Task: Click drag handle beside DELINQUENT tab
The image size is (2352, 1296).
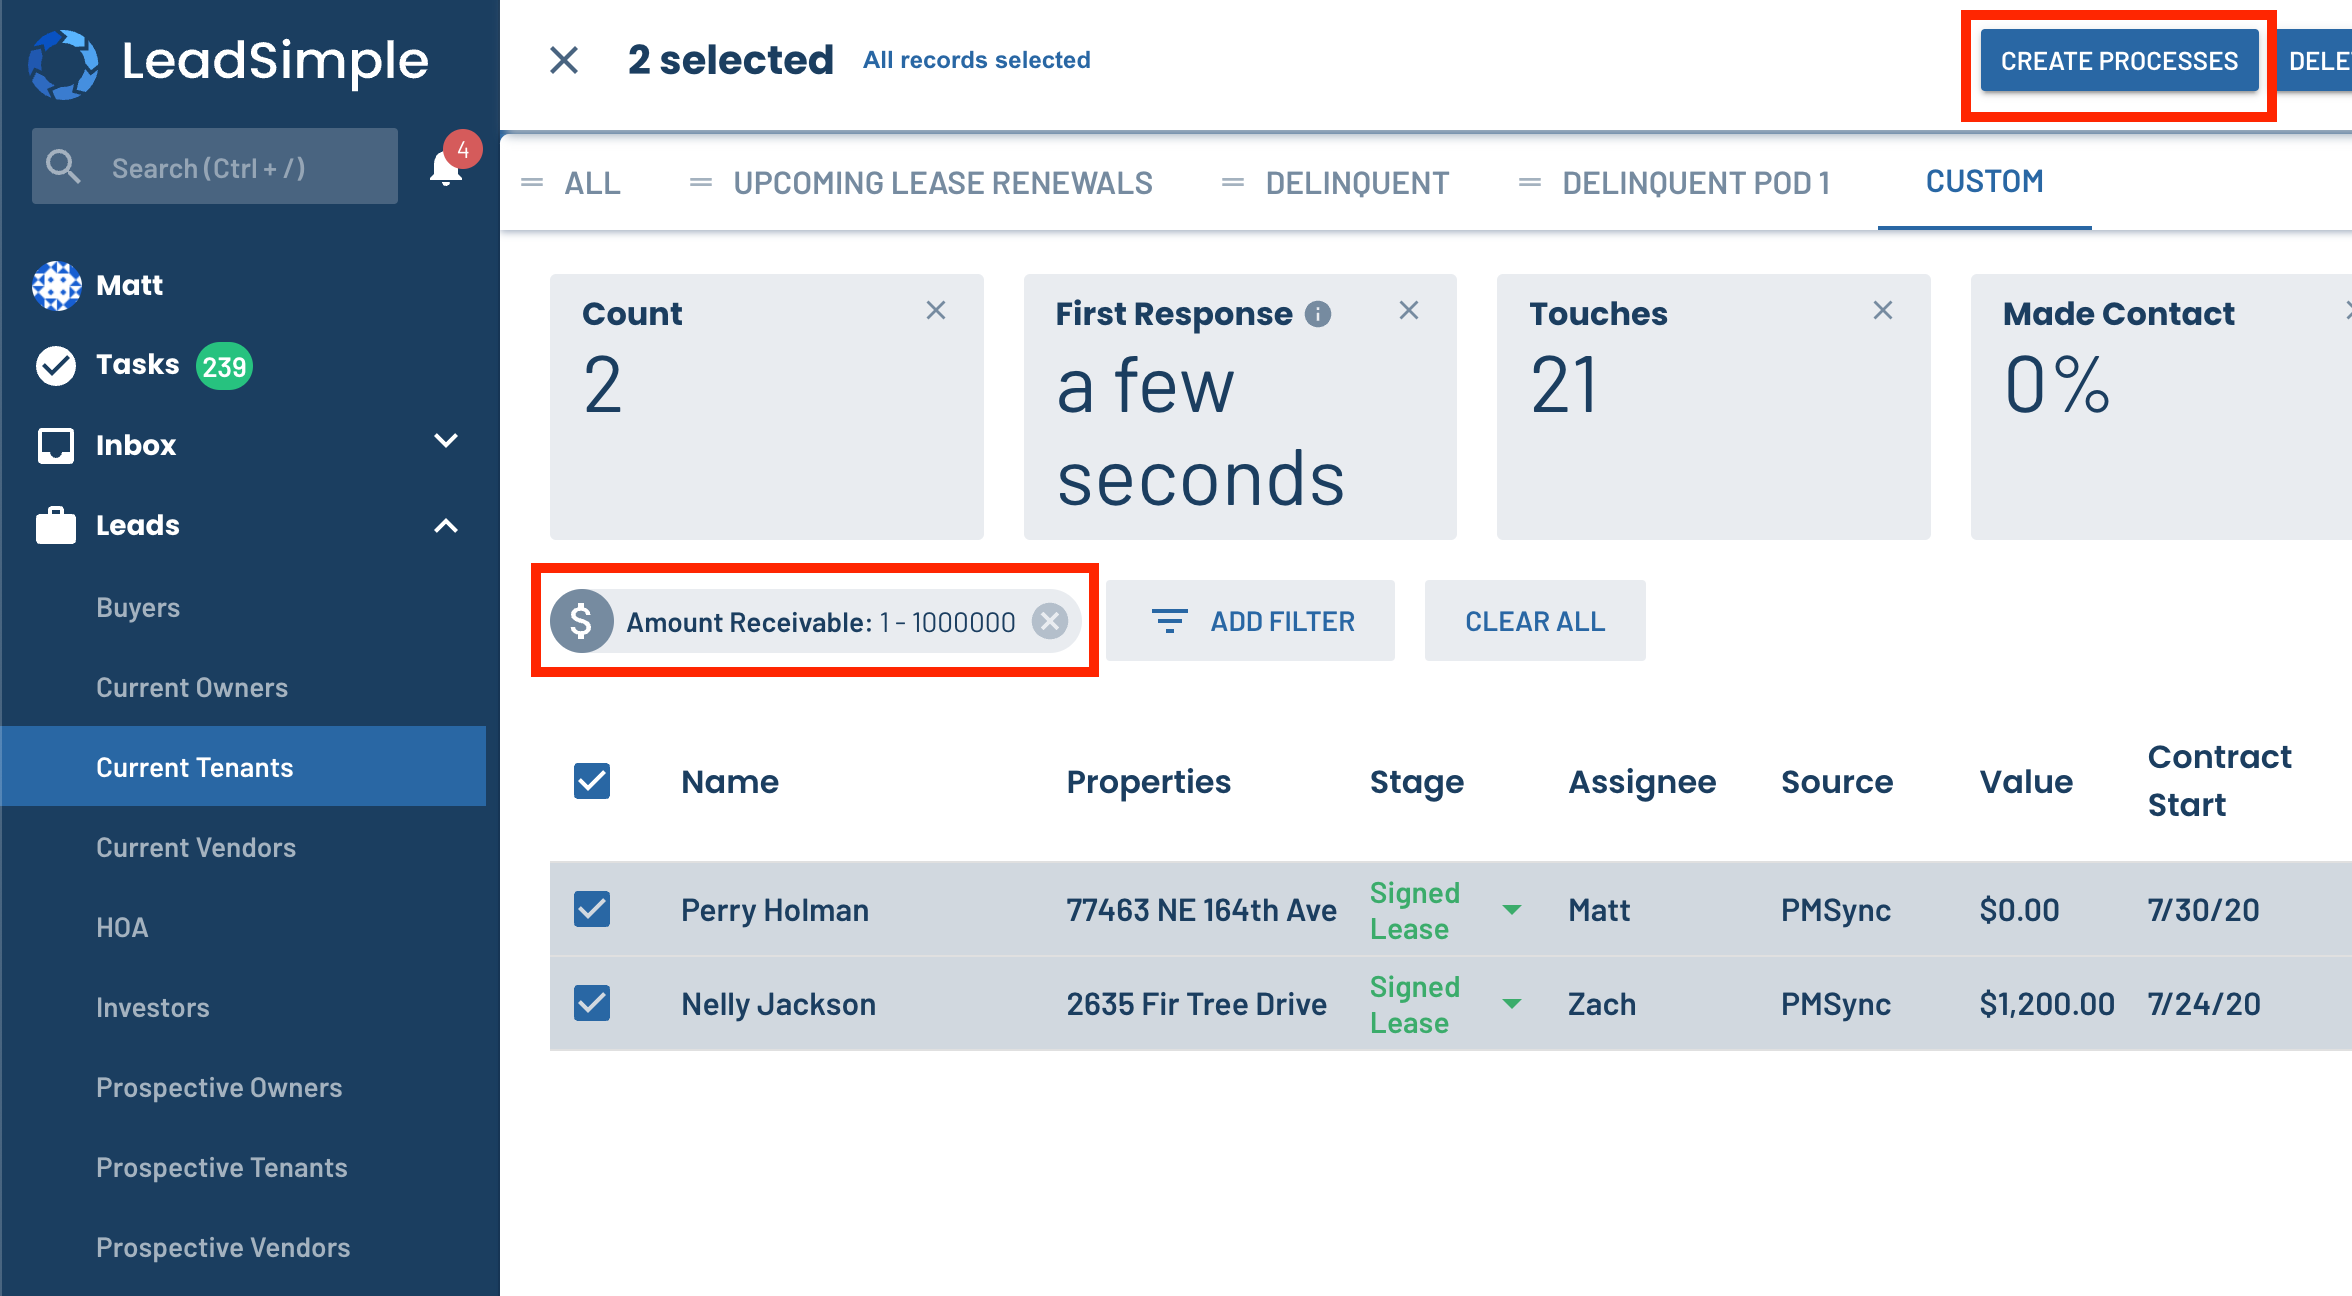Action: click(x=1233, y=183)
